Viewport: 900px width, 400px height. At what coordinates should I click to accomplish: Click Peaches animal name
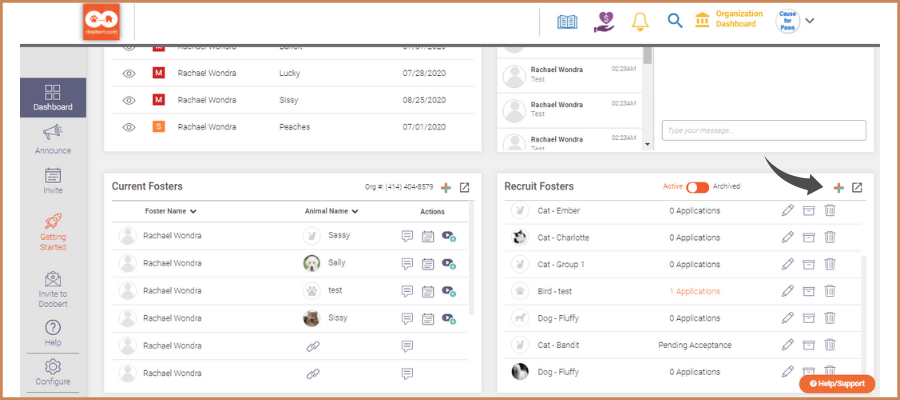294,127
